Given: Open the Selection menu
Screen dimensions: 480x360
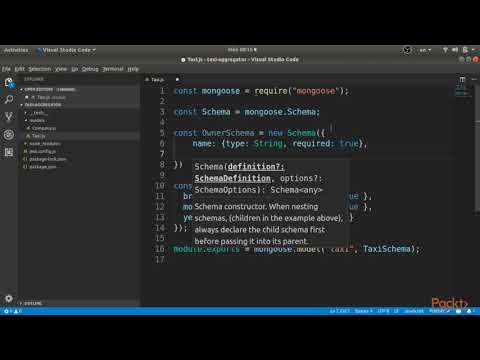Looking at the screenshot, I should (x=40, y=69).
